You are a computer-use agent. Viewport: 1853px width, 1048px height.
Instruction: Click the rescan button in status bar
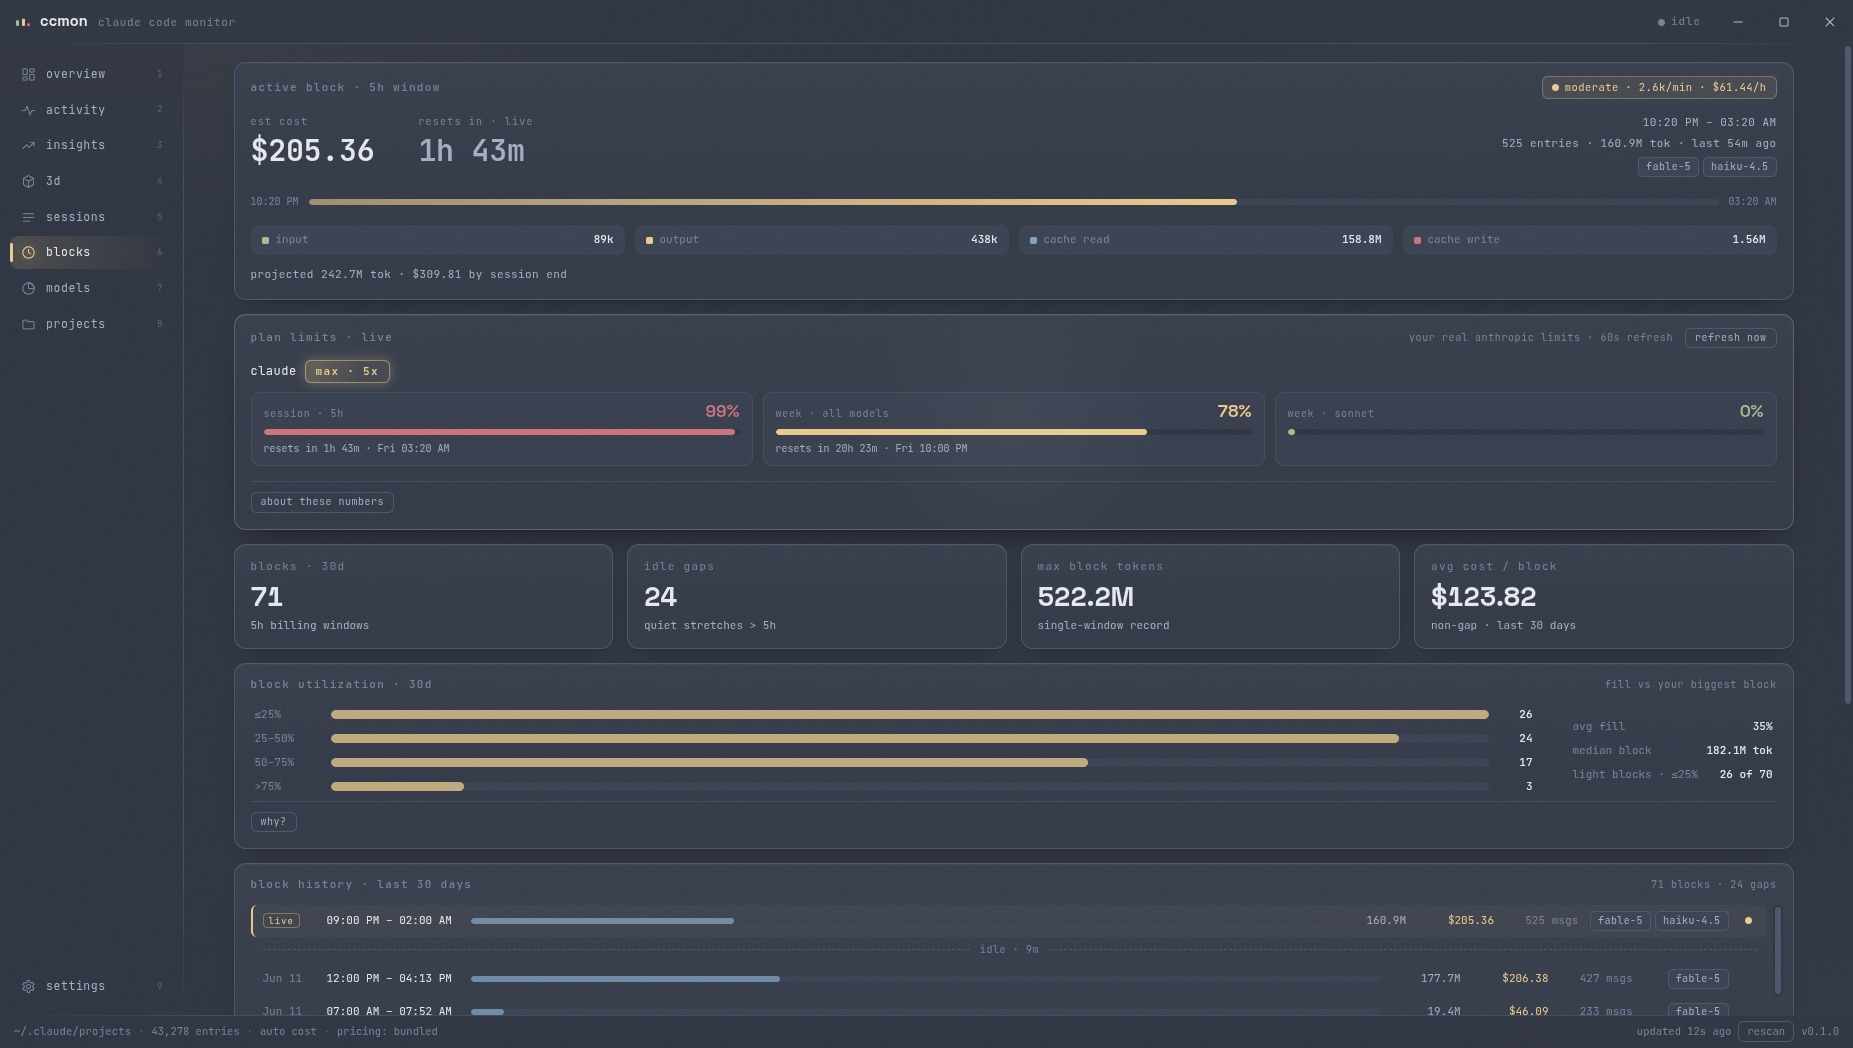[1765, 1032]
